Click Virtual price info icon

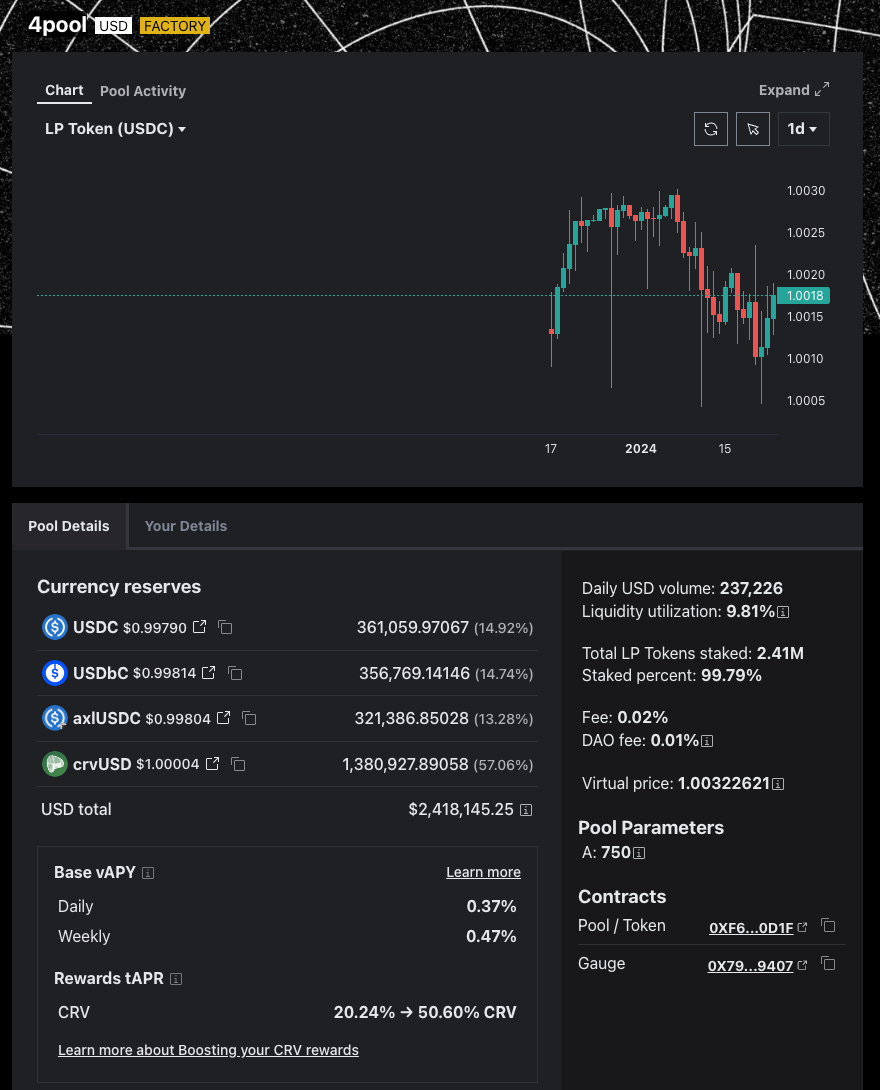[x=779, y=784]
